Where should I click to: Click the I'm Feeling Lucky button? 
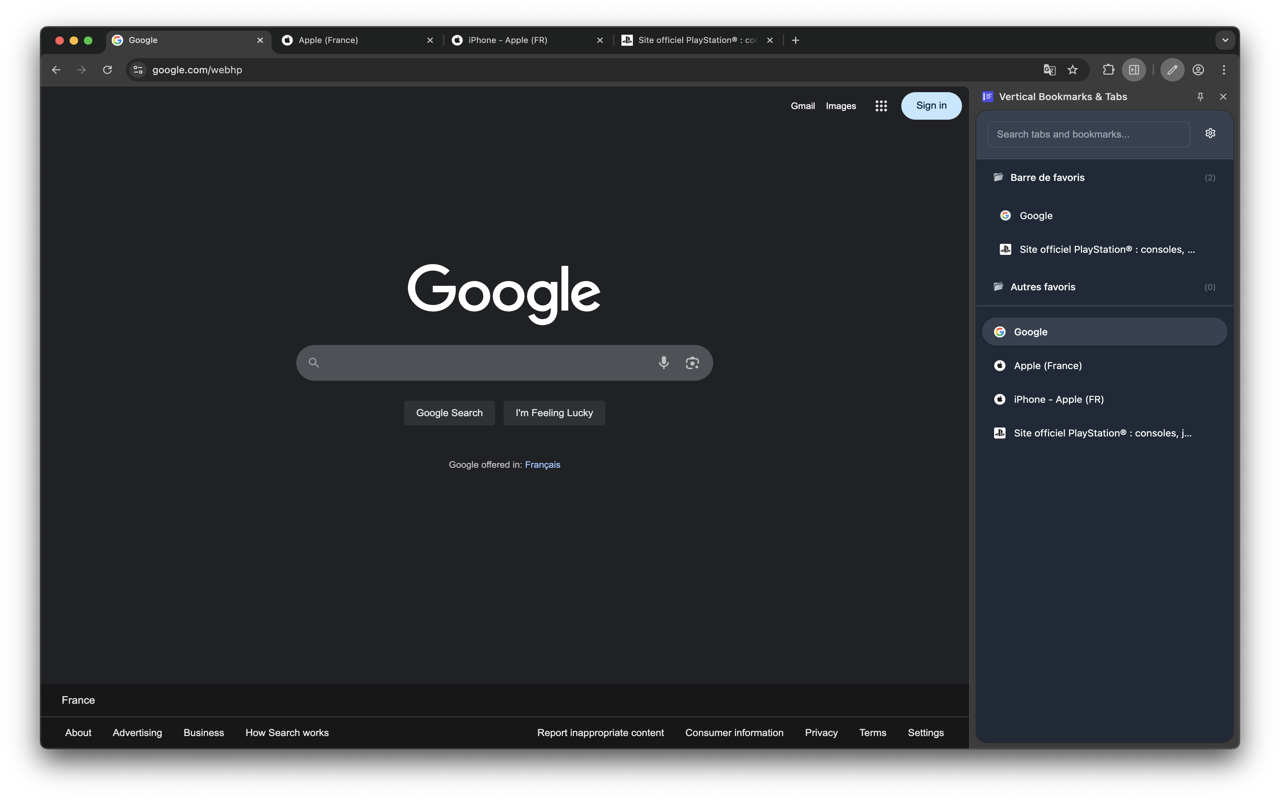coord(554,413)
